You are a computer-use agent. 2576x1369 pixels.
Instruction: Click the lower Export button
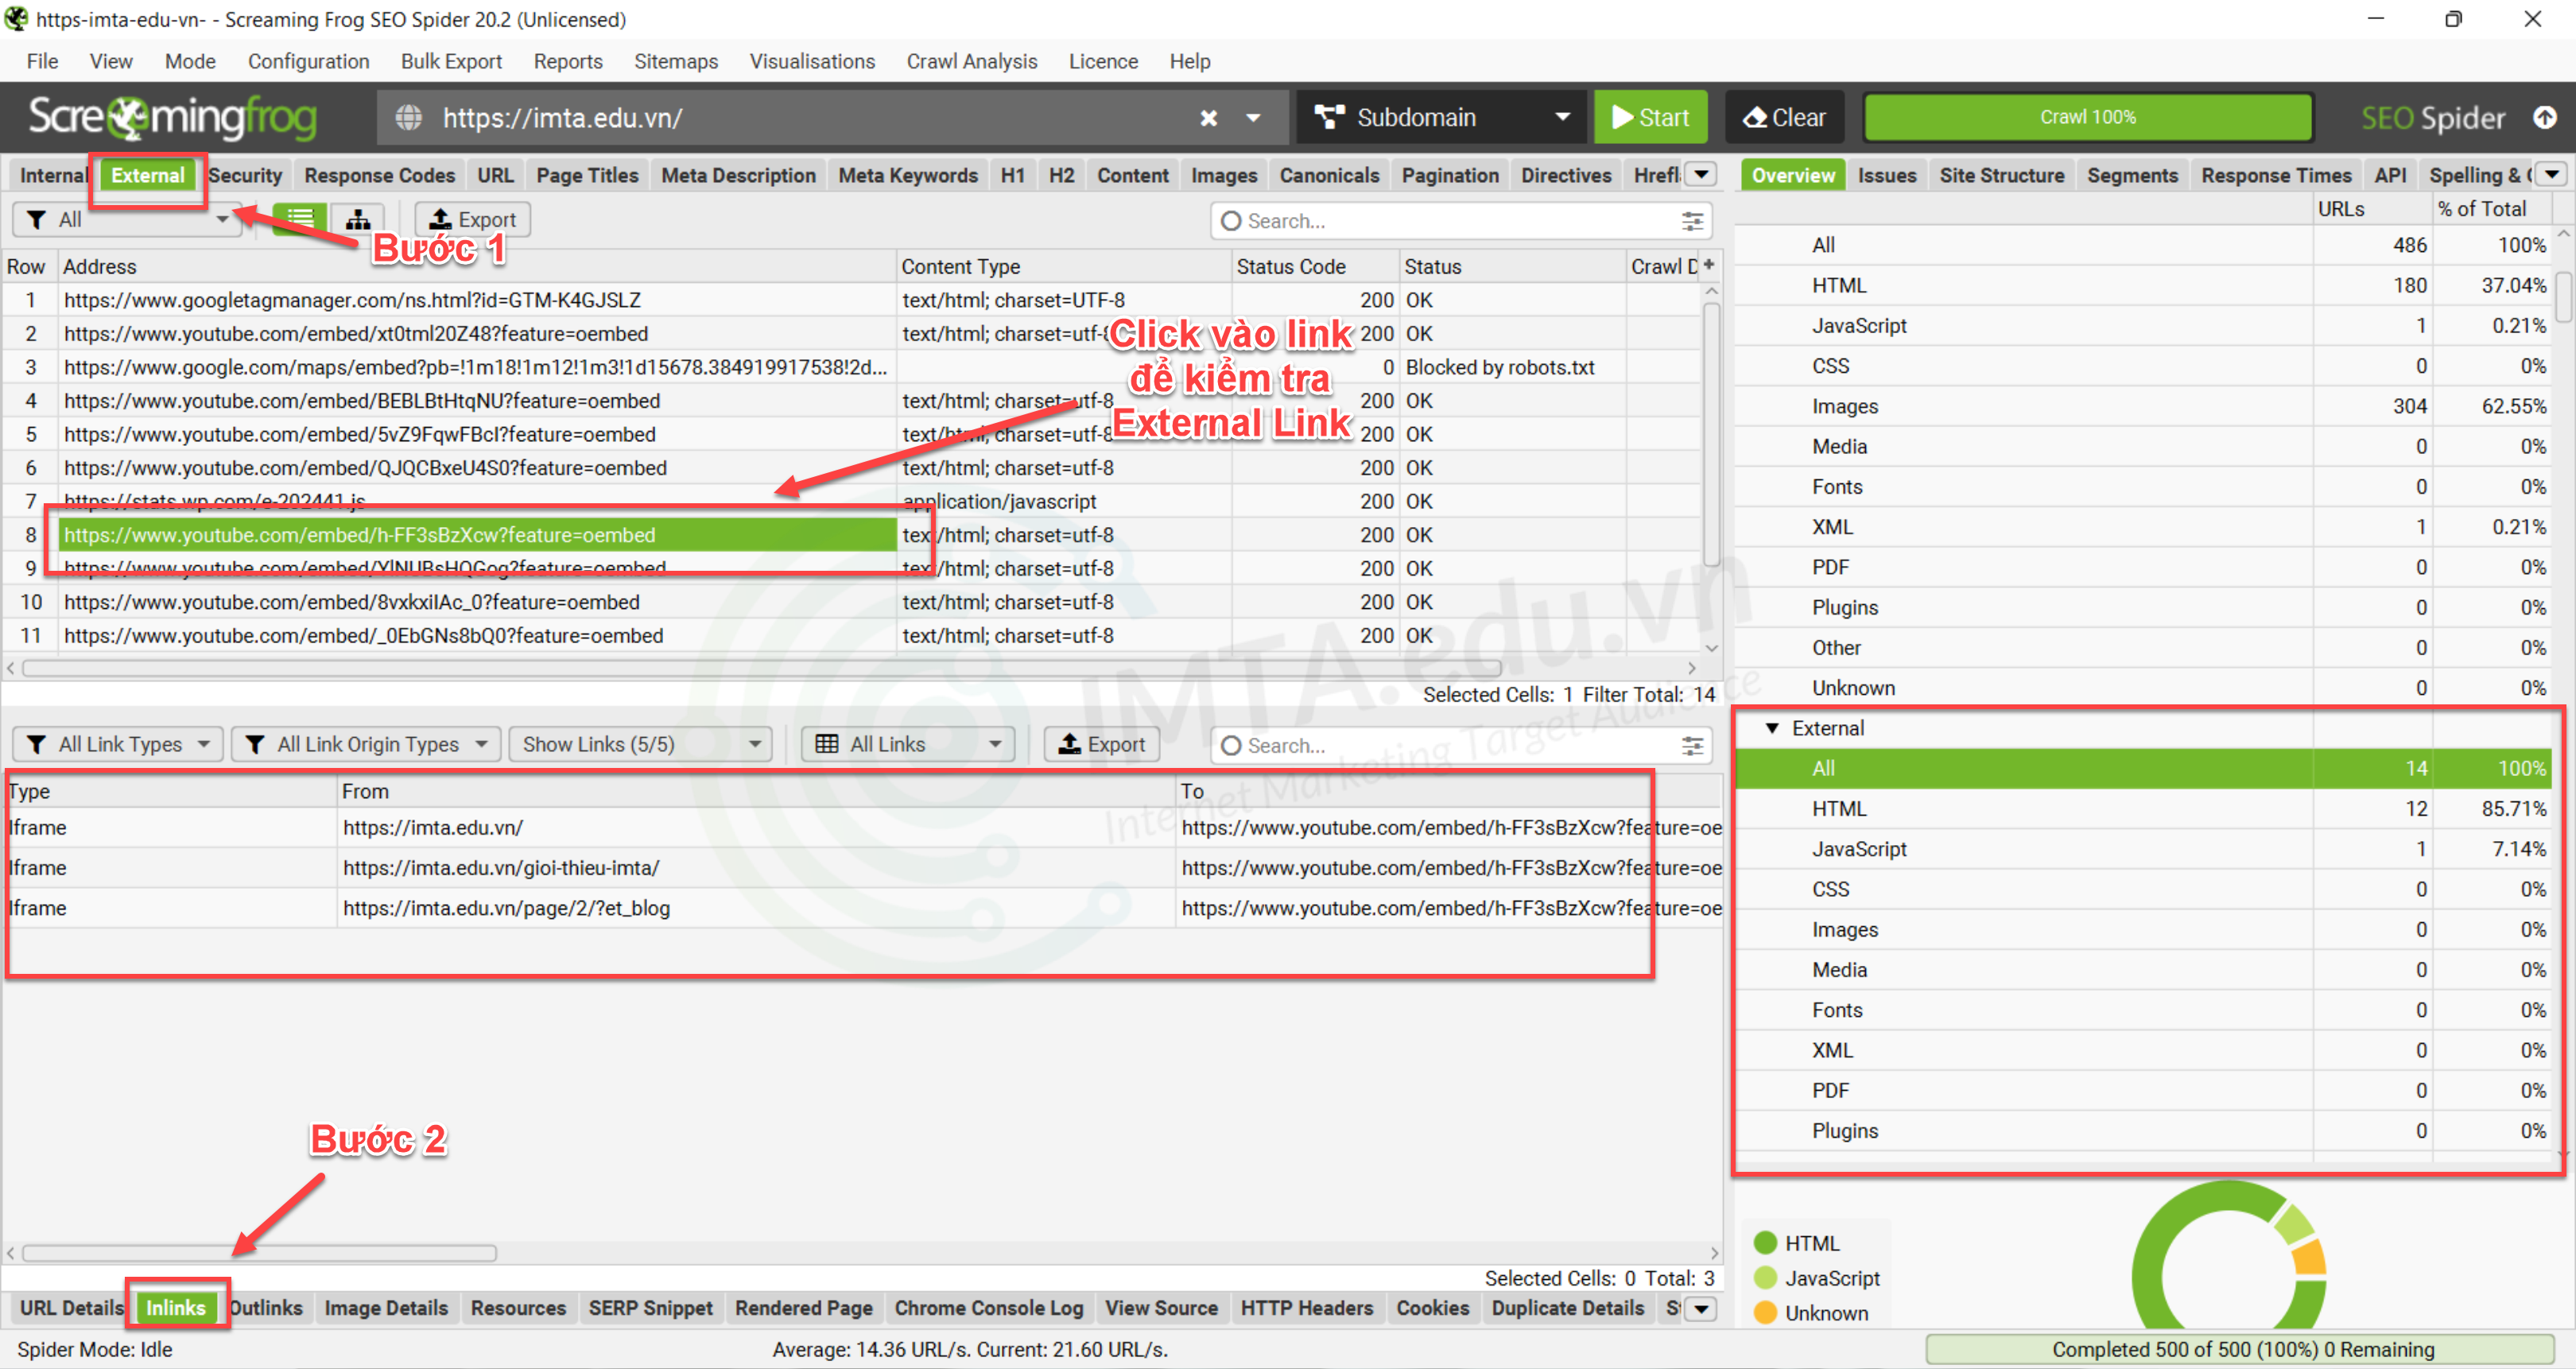point(1101,744)
